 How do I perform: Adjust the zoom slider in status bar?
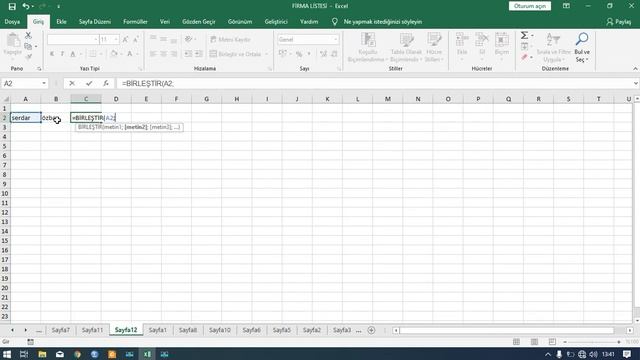tap(592, 342)
